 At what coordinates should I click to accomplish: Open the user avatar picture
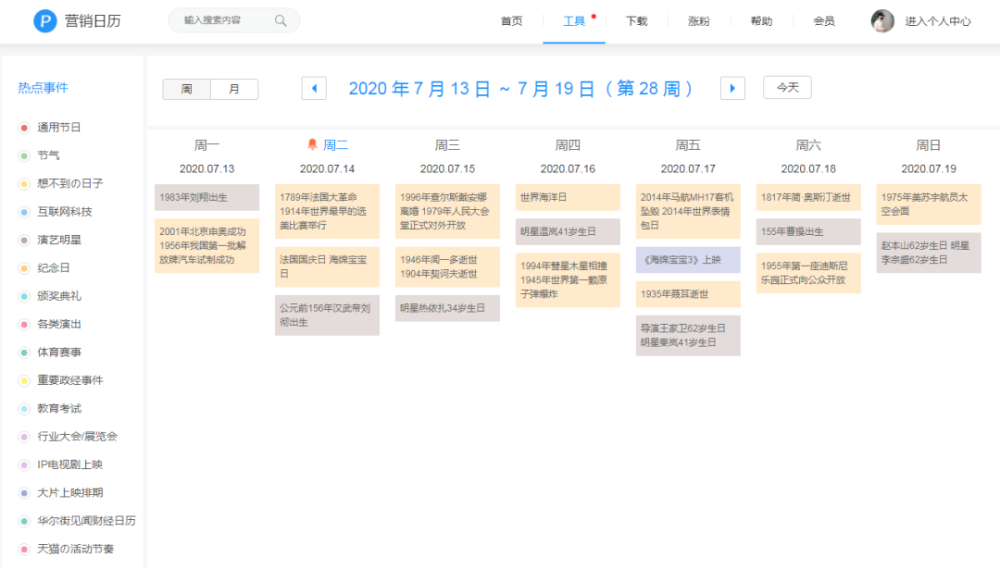point(882,21)
